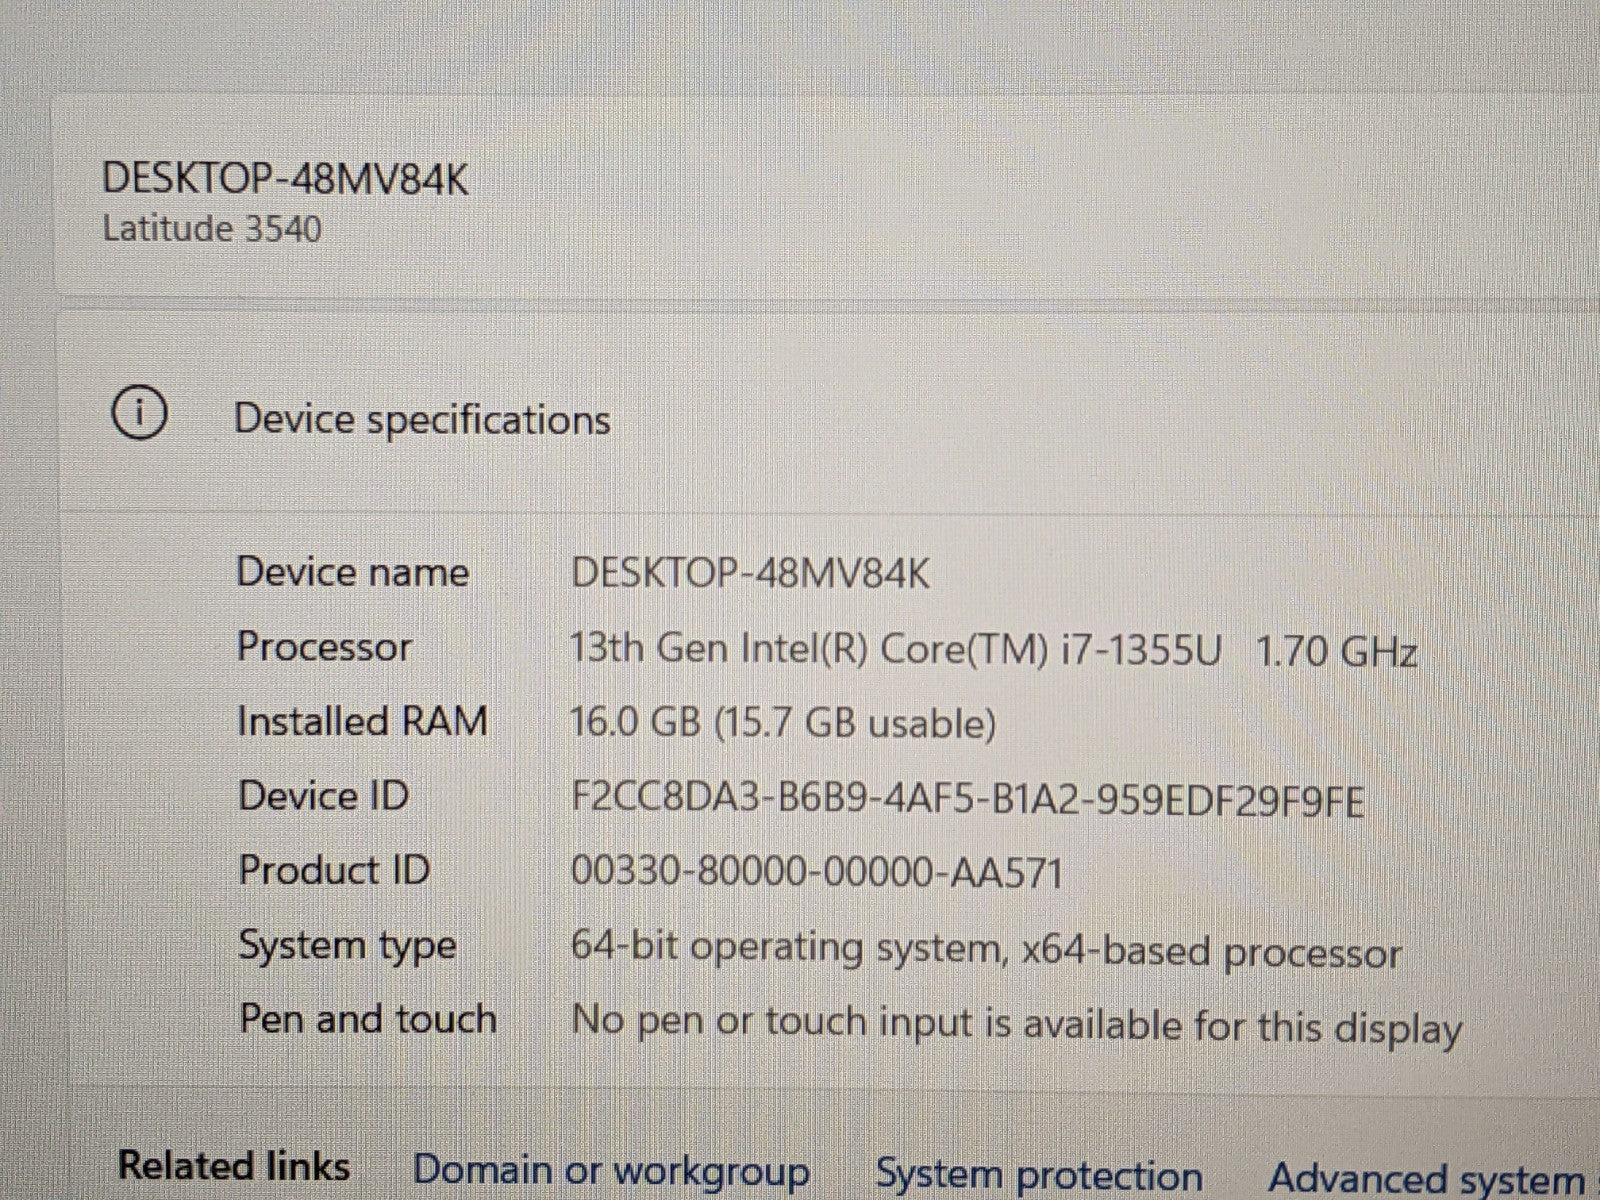Viewport: 1600px width, 1200px height.
Task: Click the Device name label
Action: pyautogui.click(x=352, y=572)
